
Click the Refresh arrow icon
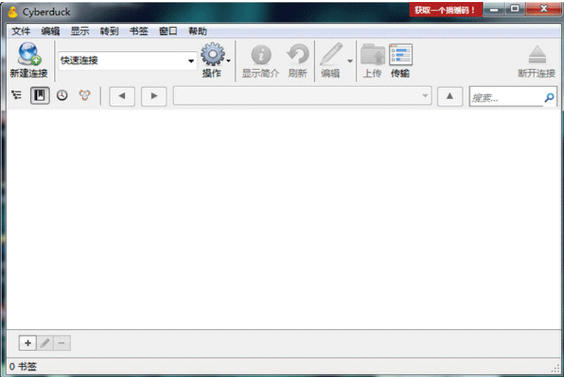click(298, 54)
